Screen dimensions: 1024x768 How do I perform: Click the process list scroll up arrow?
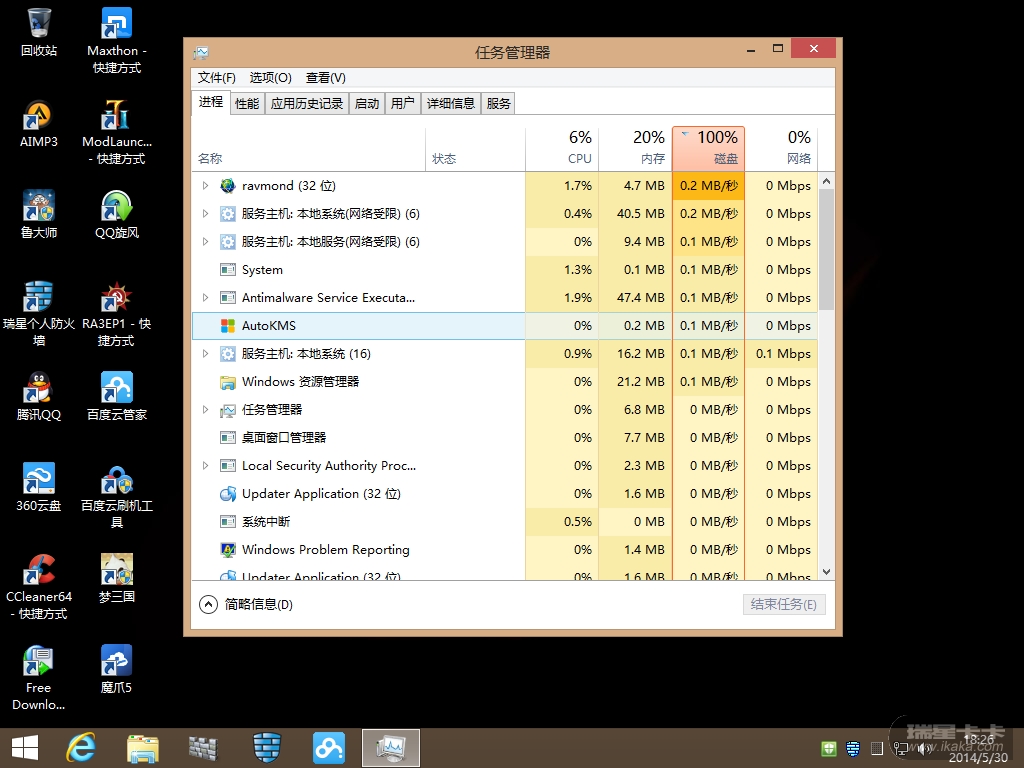point(826,181)
